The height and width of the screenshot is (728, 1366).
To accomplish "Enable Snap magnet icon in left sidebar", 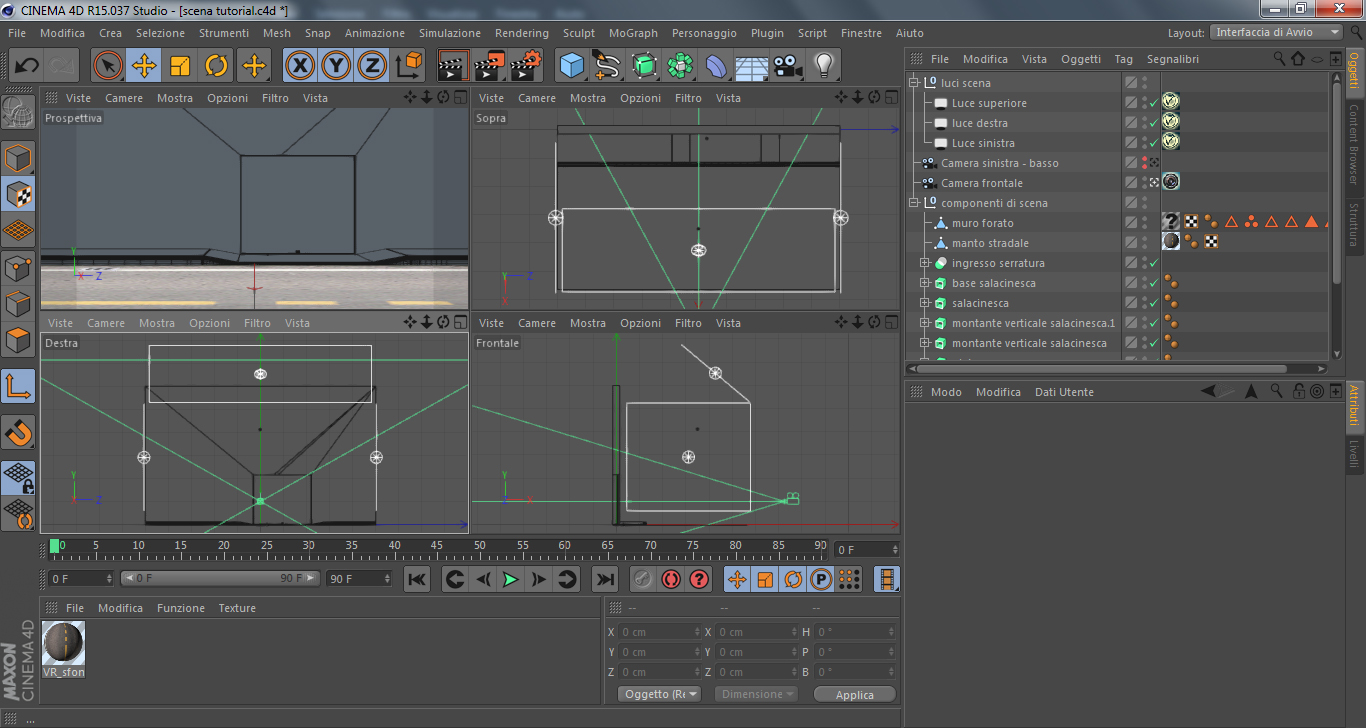I will click(x=19, y=433).
